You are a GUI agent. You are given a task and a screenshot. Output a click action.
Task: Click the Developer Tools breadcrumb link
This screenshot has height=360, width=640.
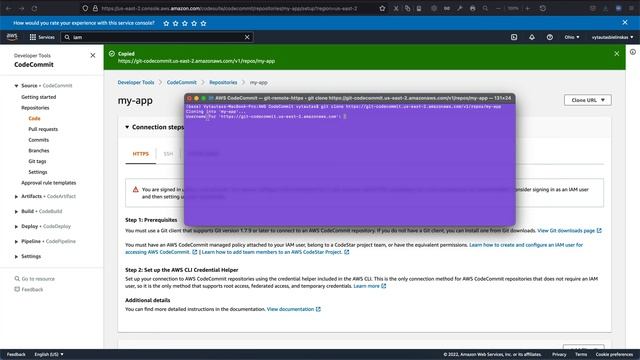click(x=136, y=82)
